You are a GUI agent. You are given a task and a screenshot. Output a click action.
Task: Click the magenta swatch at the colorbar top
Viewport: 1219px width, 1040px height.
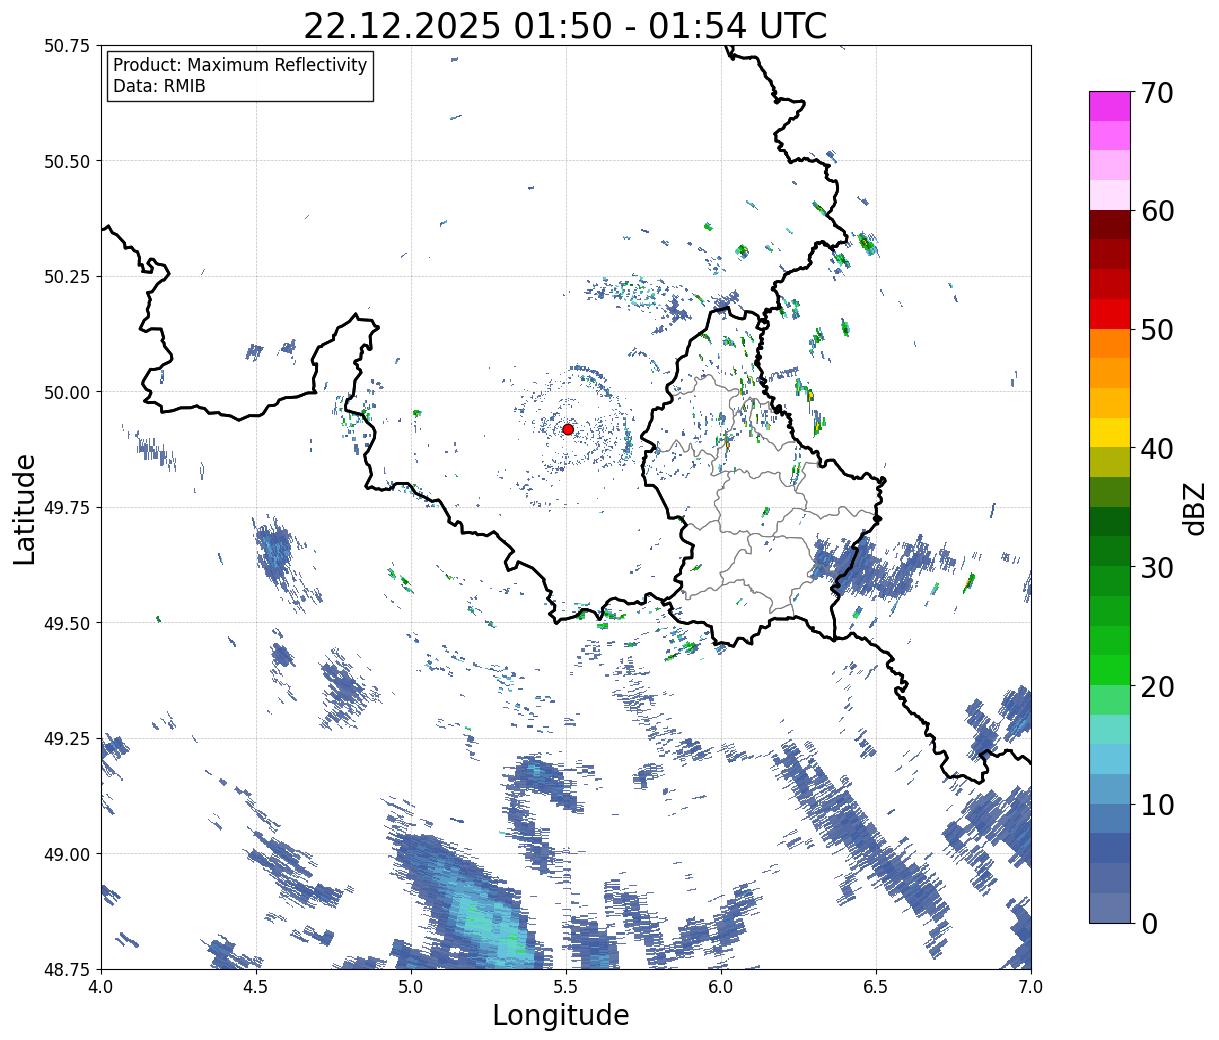tap(1110, 106)
